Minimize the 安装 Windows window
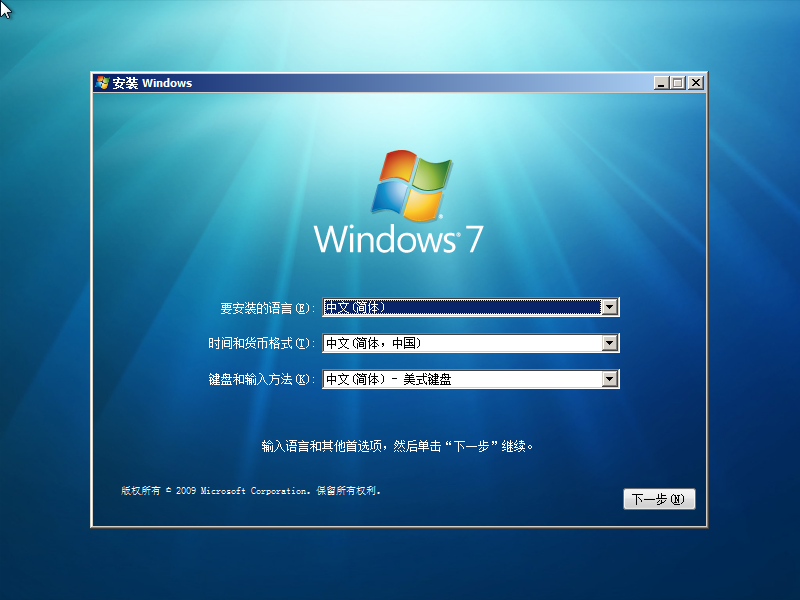Image resolution: width=800 pixels, height=600 pixels. 661,83
